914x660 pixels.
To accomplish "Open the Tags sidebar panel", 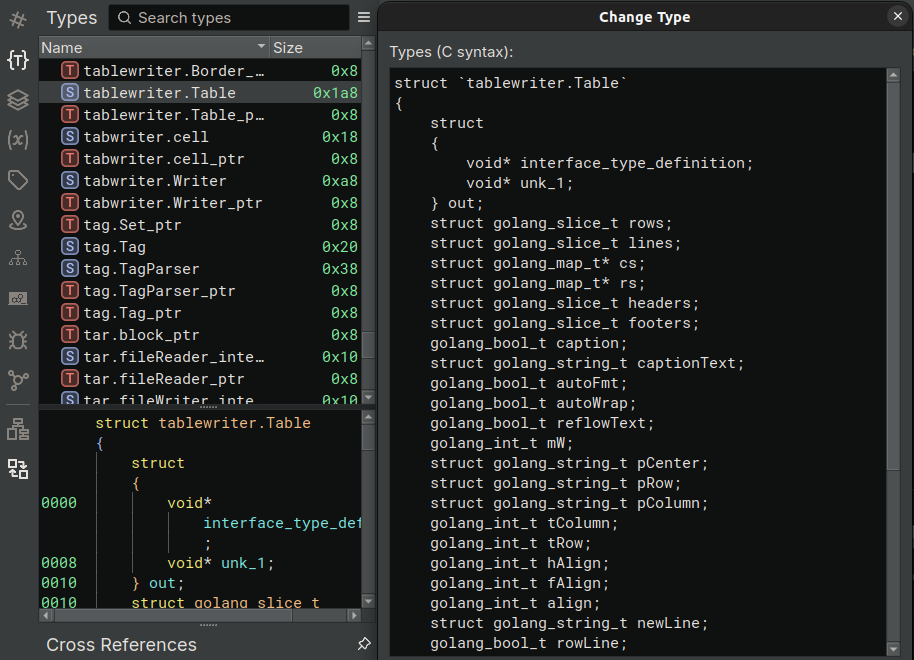I will 18,180.
